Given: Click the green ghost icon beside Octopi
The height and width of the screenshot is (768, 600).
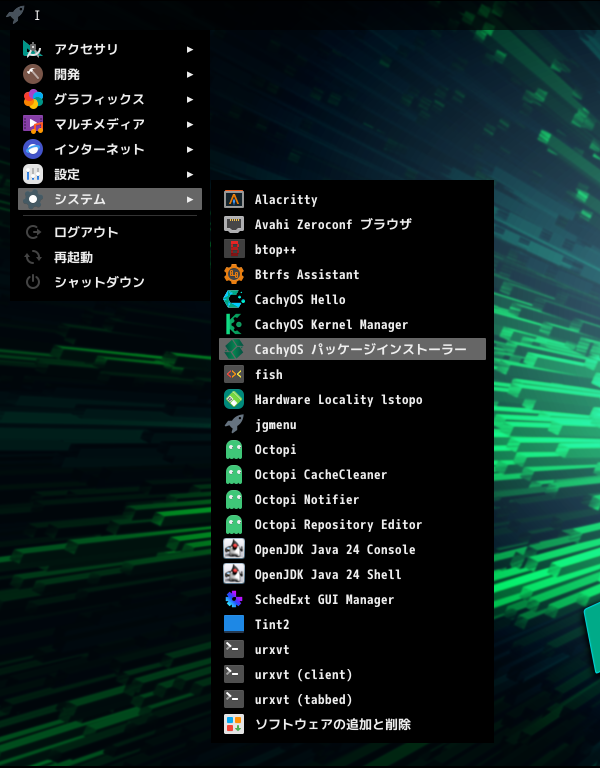Looking at the screenshot, I should tap(234, 449).
